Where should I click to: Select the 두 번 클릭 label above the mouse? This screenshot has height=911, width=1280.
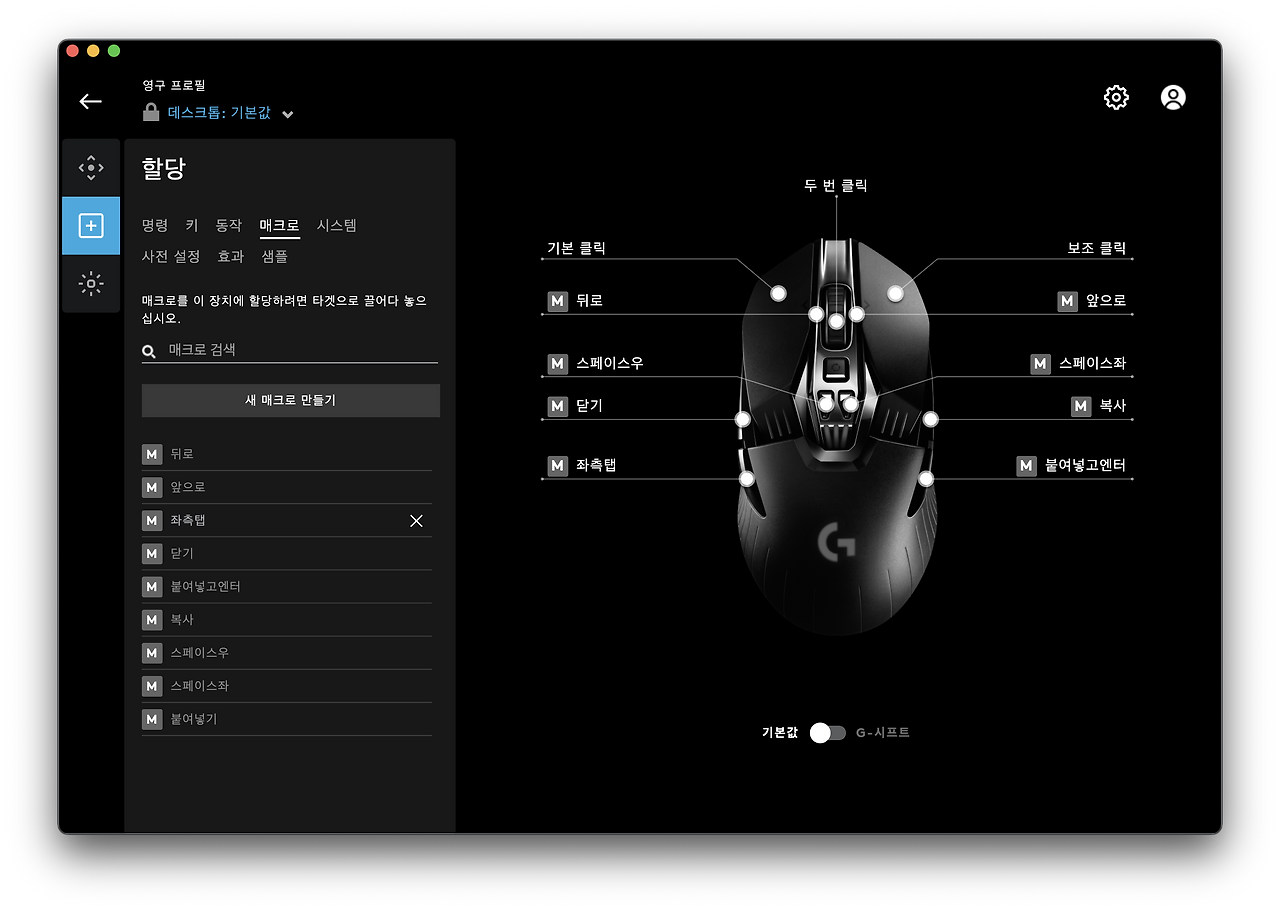click(836, 186)
